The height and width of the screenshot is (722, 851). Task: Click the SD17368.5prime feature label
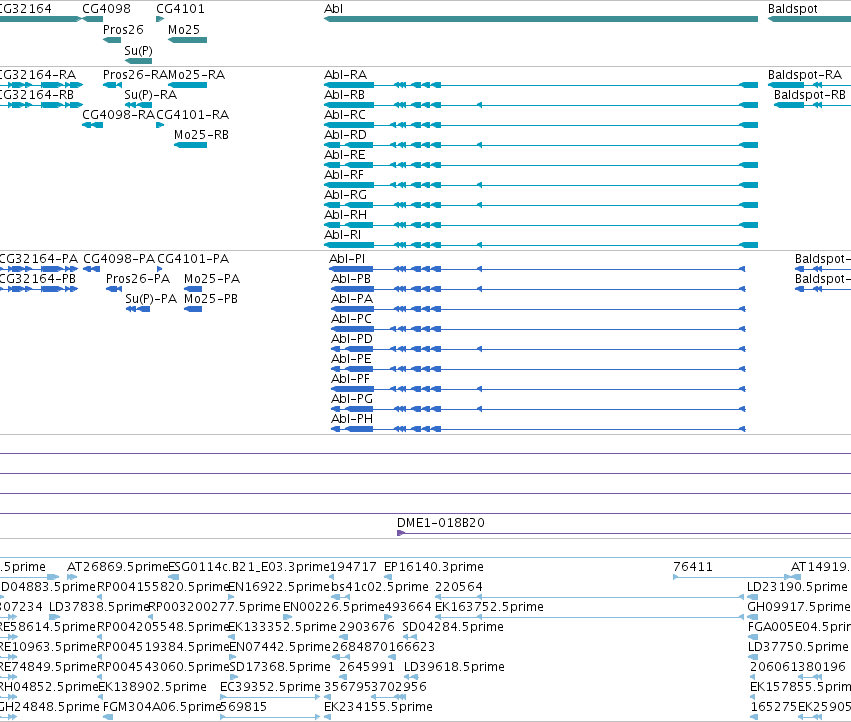coord(280,667)
